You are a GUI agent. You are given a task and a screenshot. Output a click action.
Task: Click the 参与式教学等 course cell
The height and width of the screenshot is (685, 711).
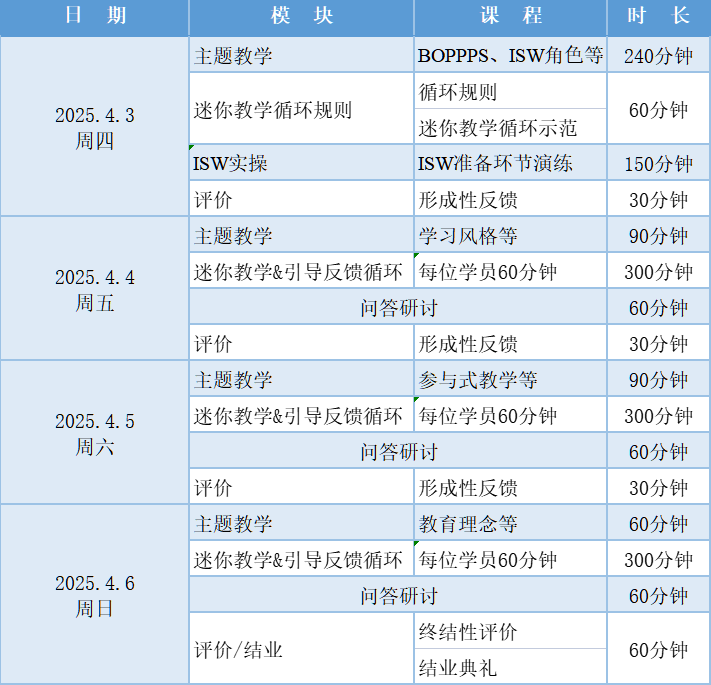click(511, 378)
